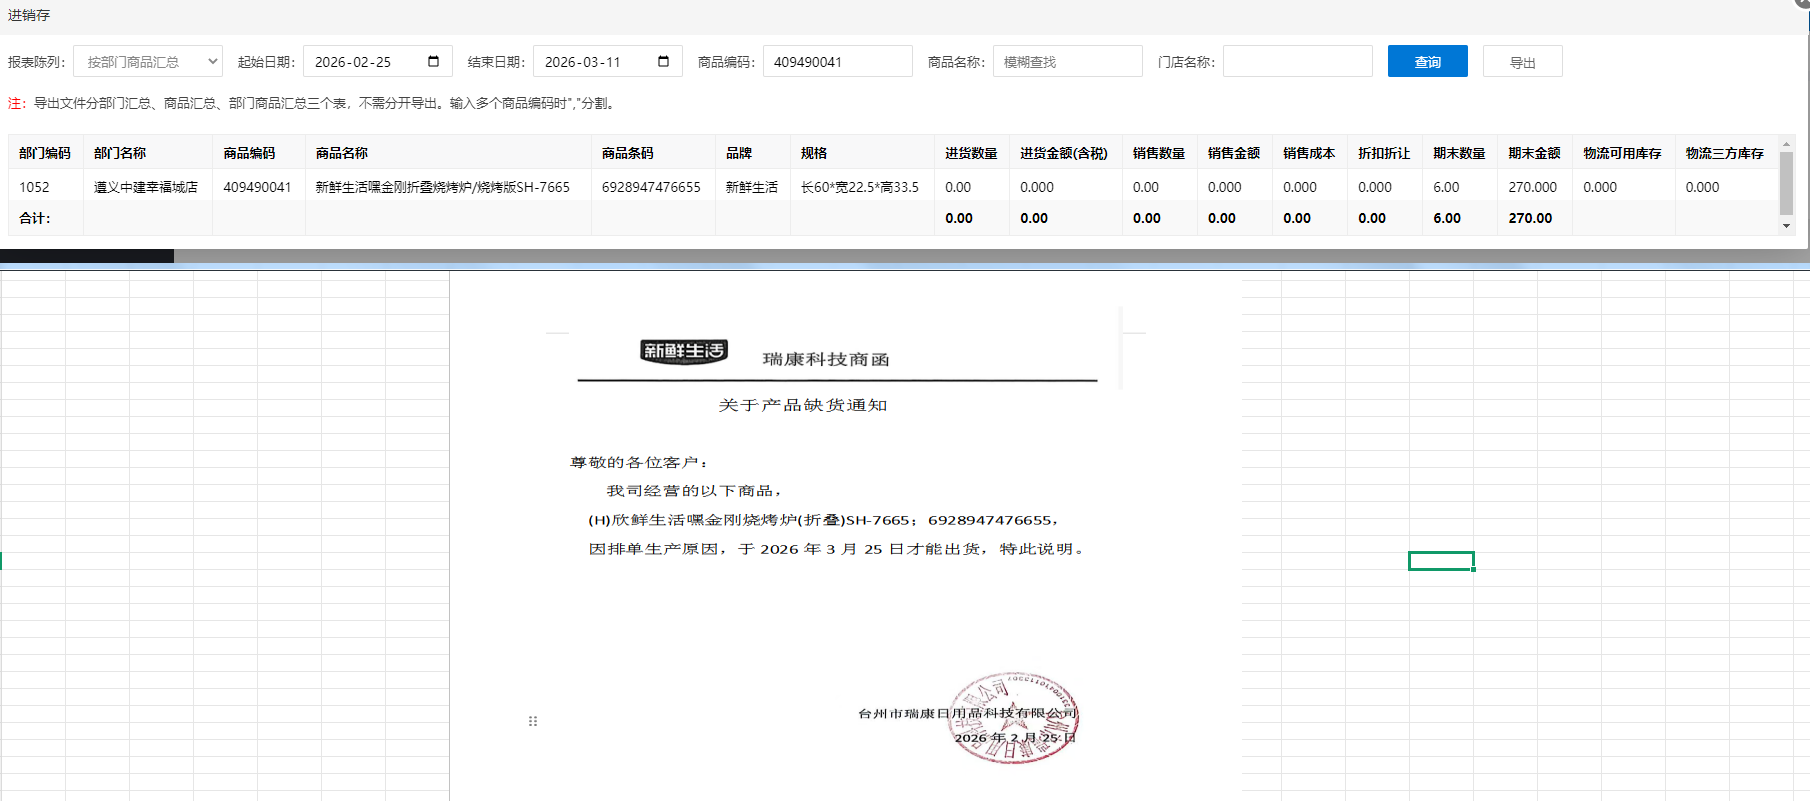This screenshot has width=1810, height=801.
Task: Select the 部门名称 column header
Action: (120, 153)
